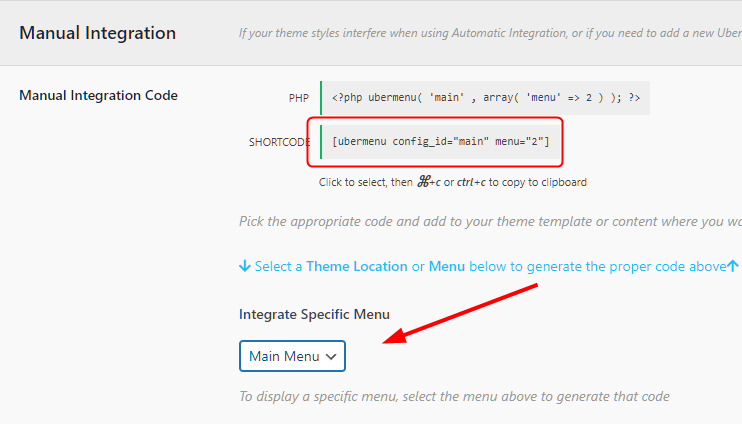Image resolution: width=742 pixels, height=424 pixels.
Task: Click the red annotation arrow
Action: [x=462, y=314]
